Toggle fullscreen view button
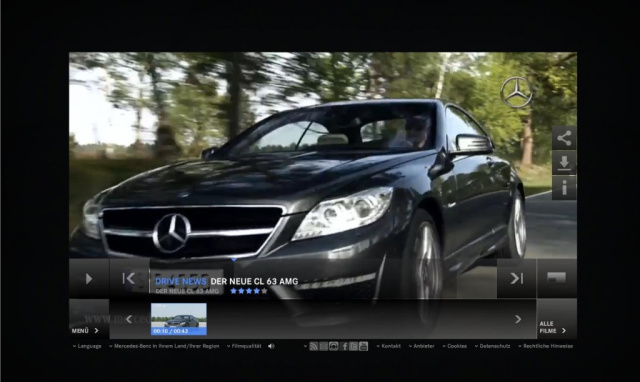640x382 pixels. coord(556,279)
